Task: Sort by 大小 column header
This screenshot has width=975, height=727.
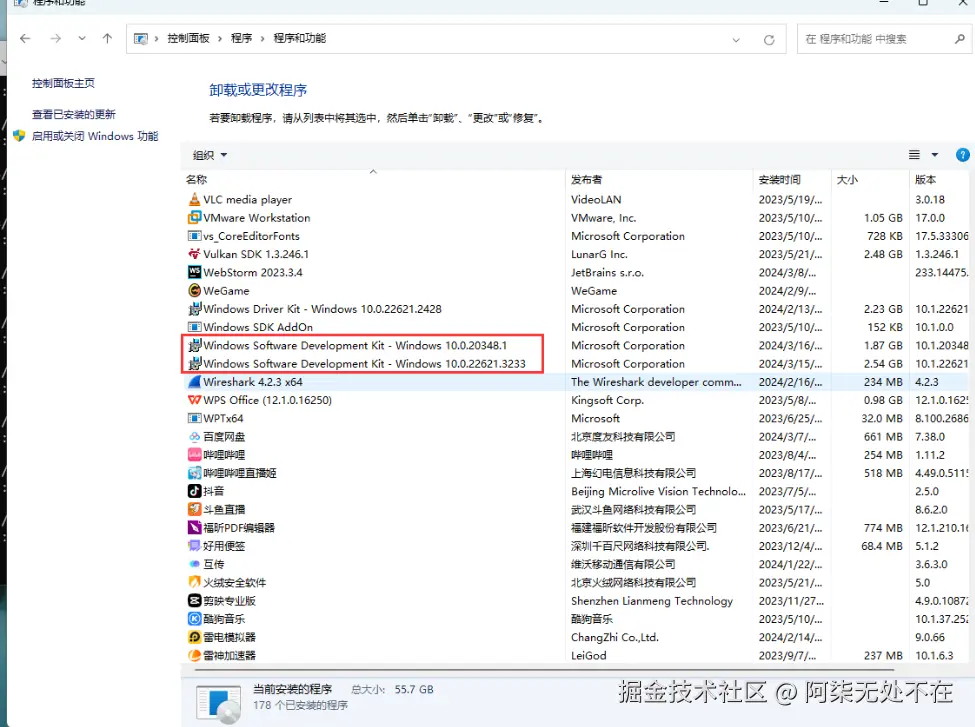Action: pyautogui.click(x=848, y=180)
